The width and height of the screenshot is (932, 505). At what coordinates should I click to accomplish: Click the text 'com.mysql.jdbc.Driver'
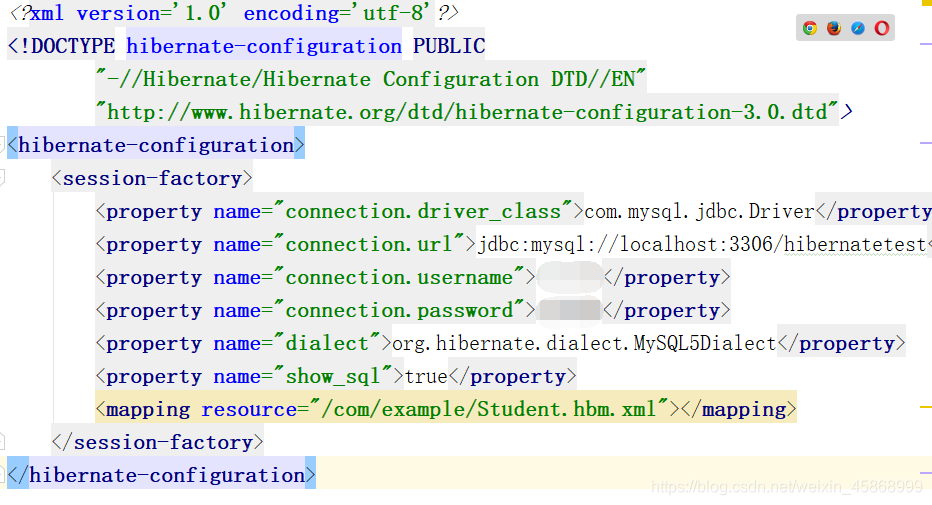pyautogui.click(x=699, y=211)
